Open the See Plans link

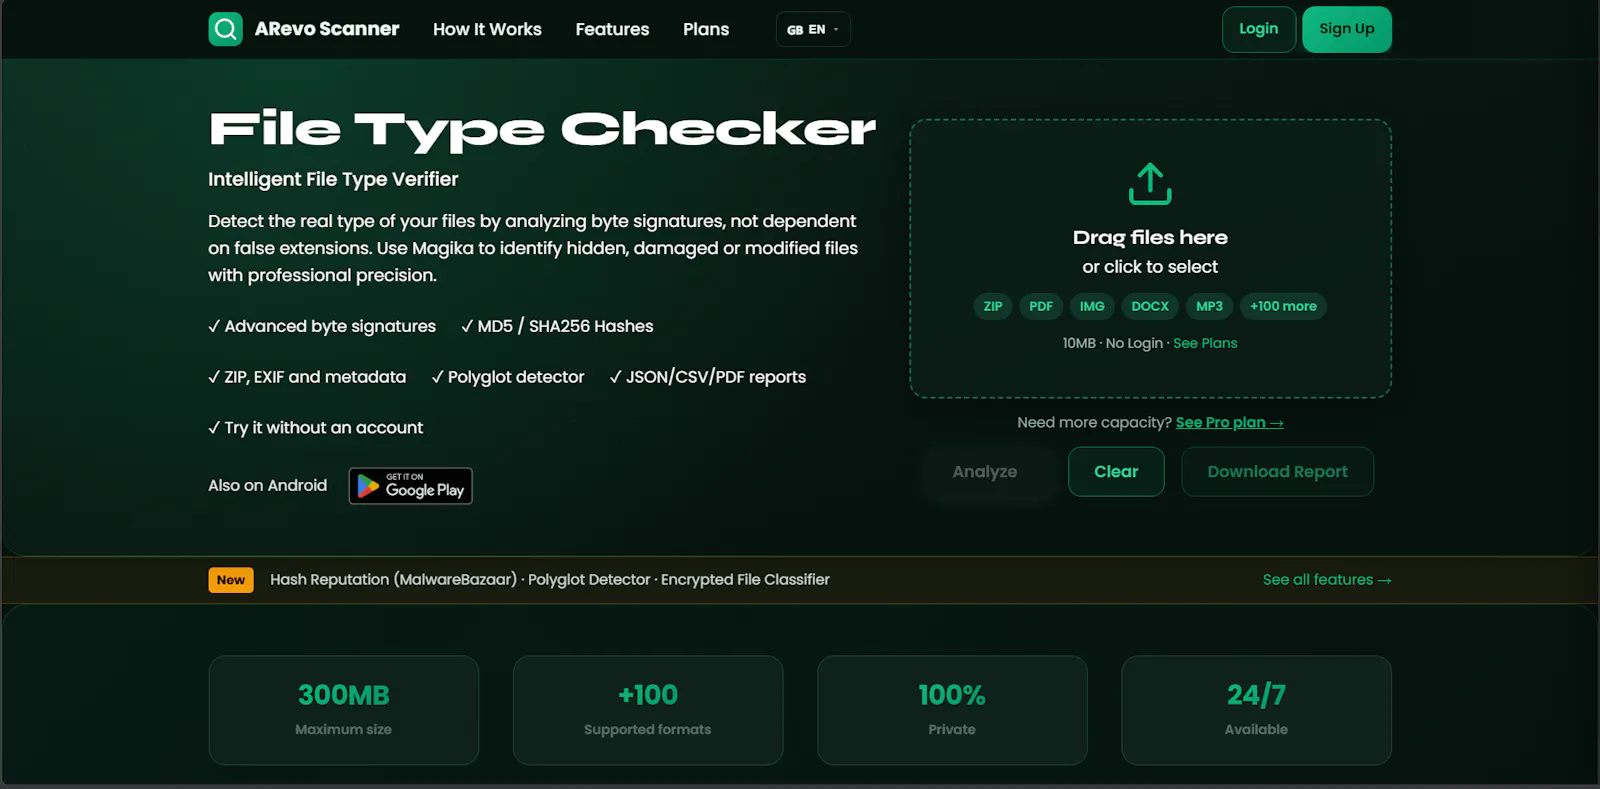tap(1205, 343)
